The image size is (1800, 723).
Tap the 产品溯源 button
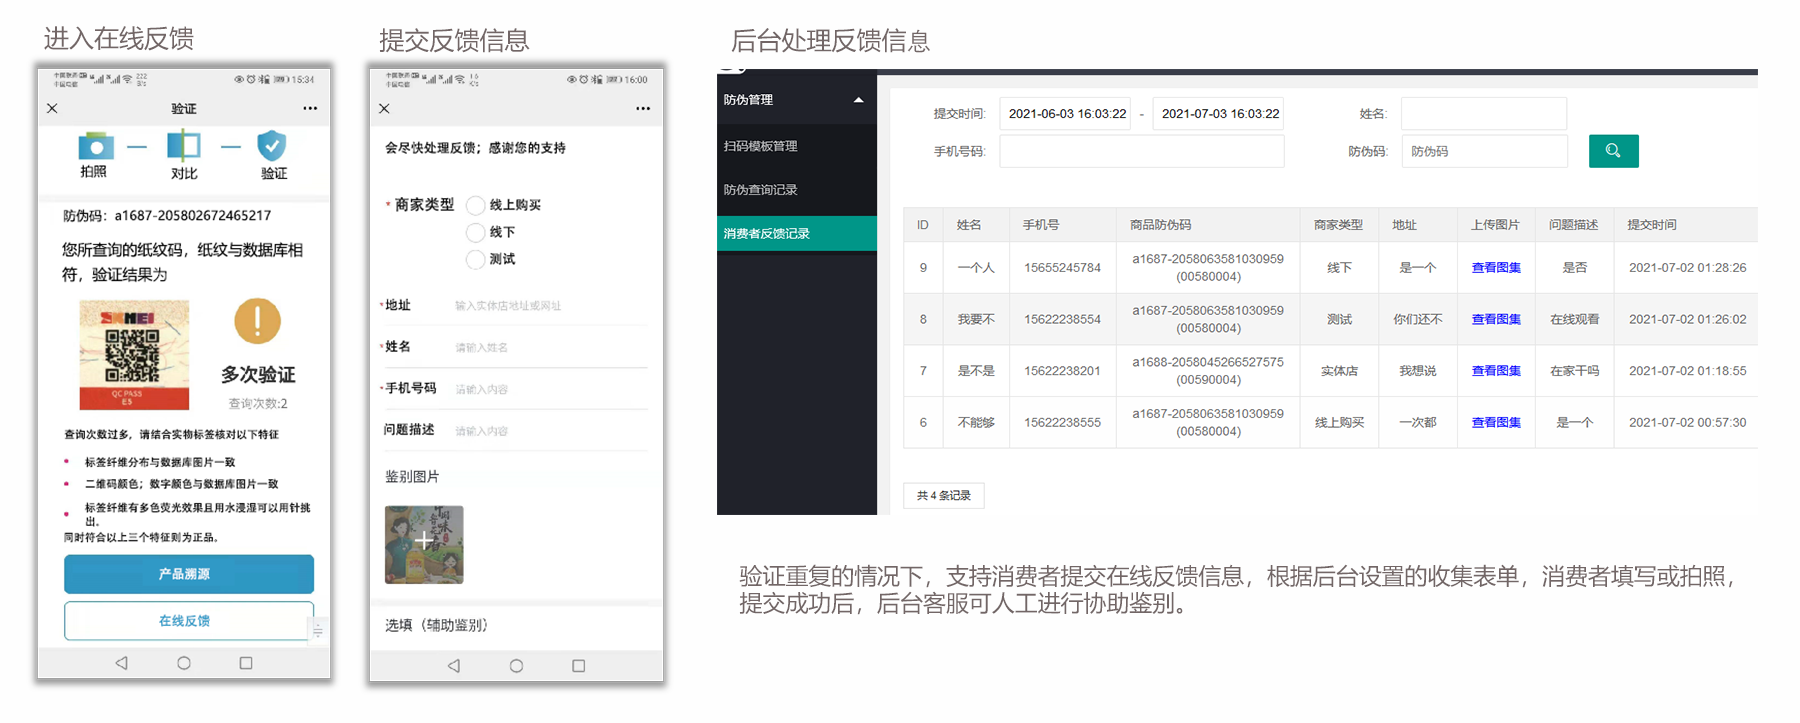[189, 574]
